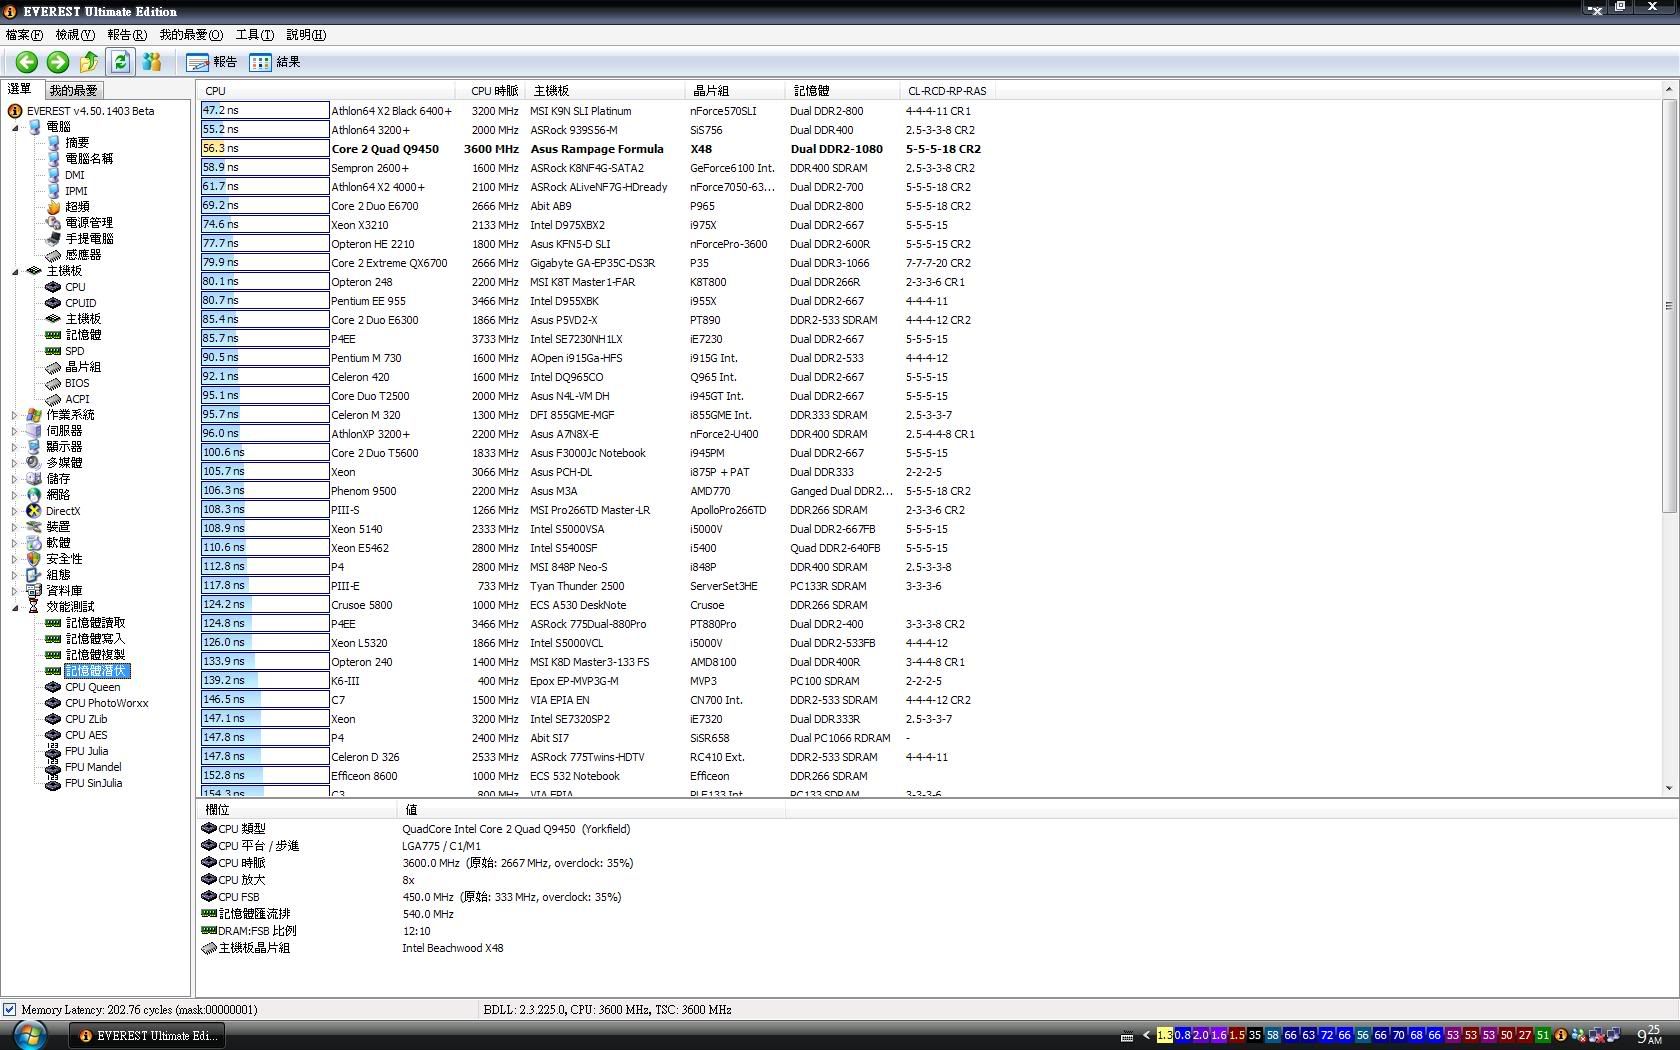1680x1050 pixels.
Task: Select the CPU ZLib benchmark item
Action: pyautogui.click(x=86, y=719)
